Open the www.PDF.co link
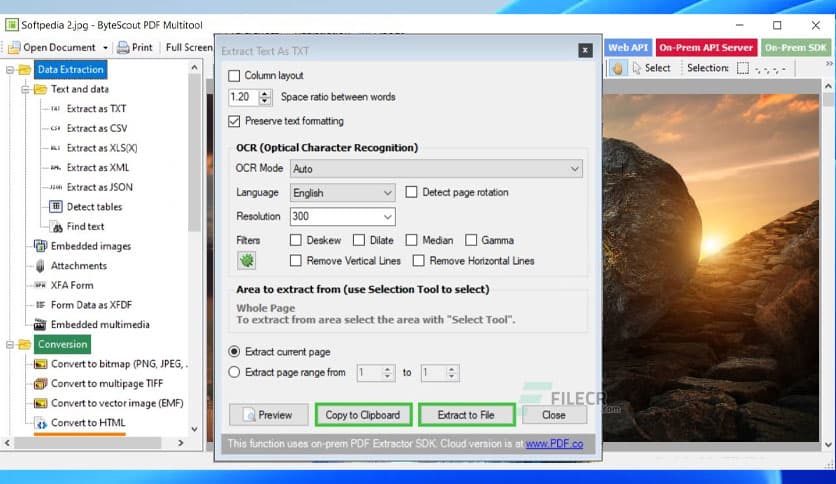The image size is (836, 484). [x=554, y=444]
